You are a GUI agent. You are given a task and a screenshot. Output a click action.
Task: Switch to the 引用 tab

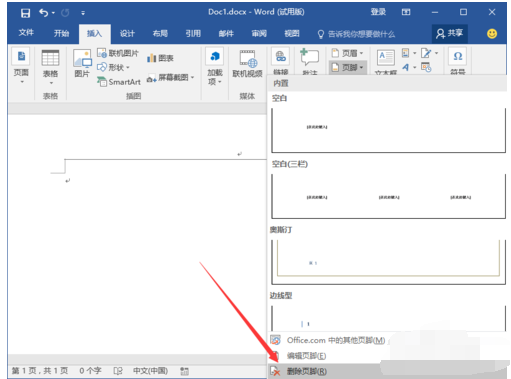pyautogui.click(x=193, y=34)
